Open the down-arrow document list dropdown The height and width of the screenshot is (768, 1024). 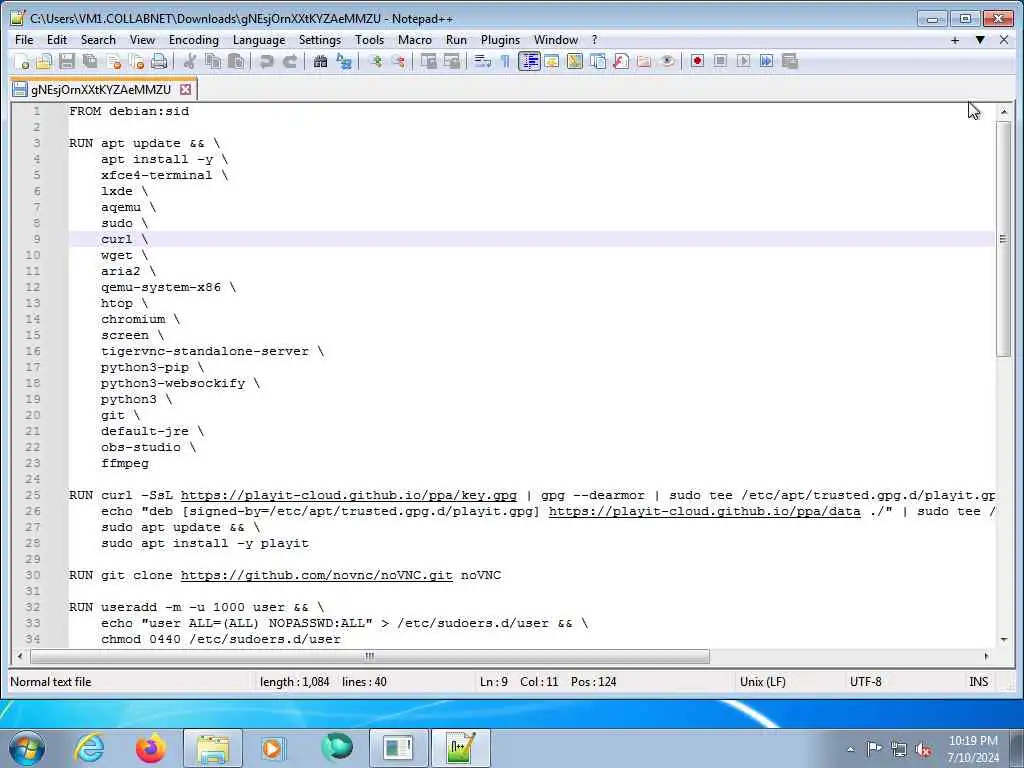pos(980,40)
